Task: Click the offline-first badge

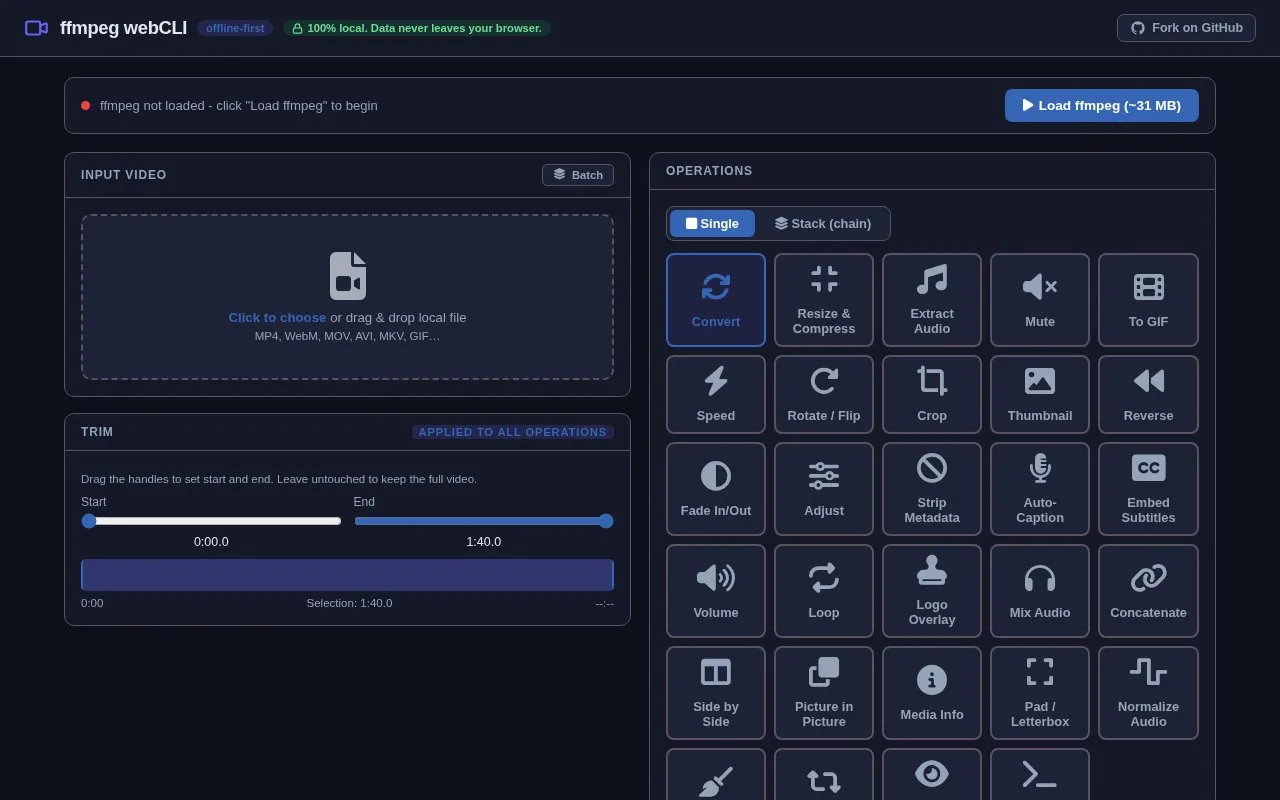Action: pyautogui.click(x=235, y=28)
